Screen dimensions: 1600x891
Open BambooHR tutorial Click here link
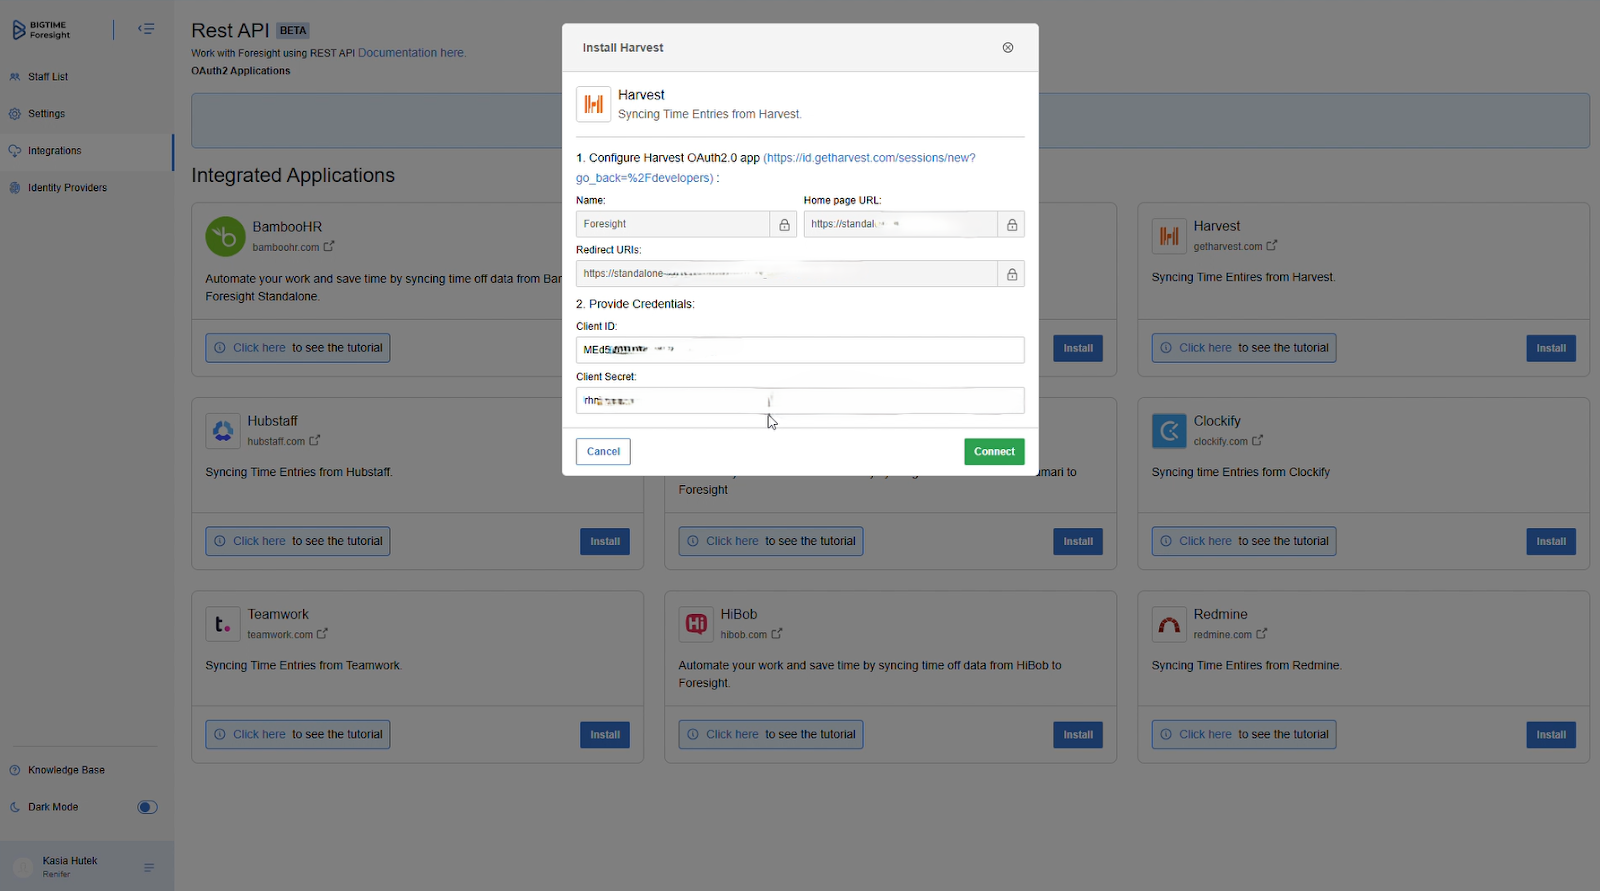tap(259, 348)
